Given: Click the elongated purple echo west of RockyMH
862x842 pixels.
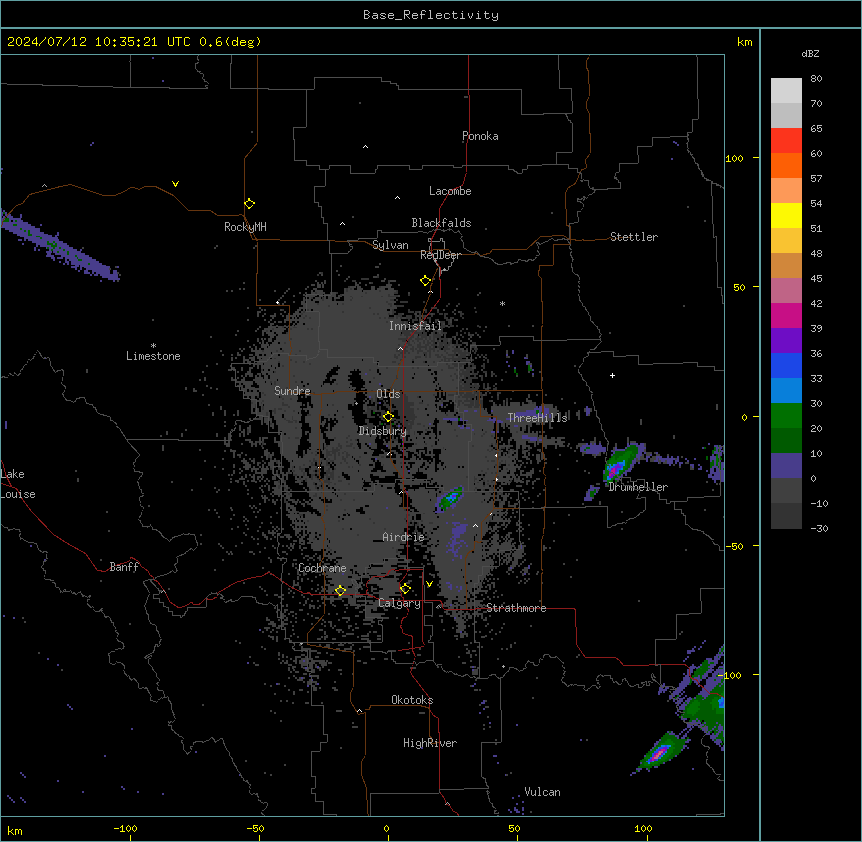Looking at the screenshot, I should pos(59,246).
